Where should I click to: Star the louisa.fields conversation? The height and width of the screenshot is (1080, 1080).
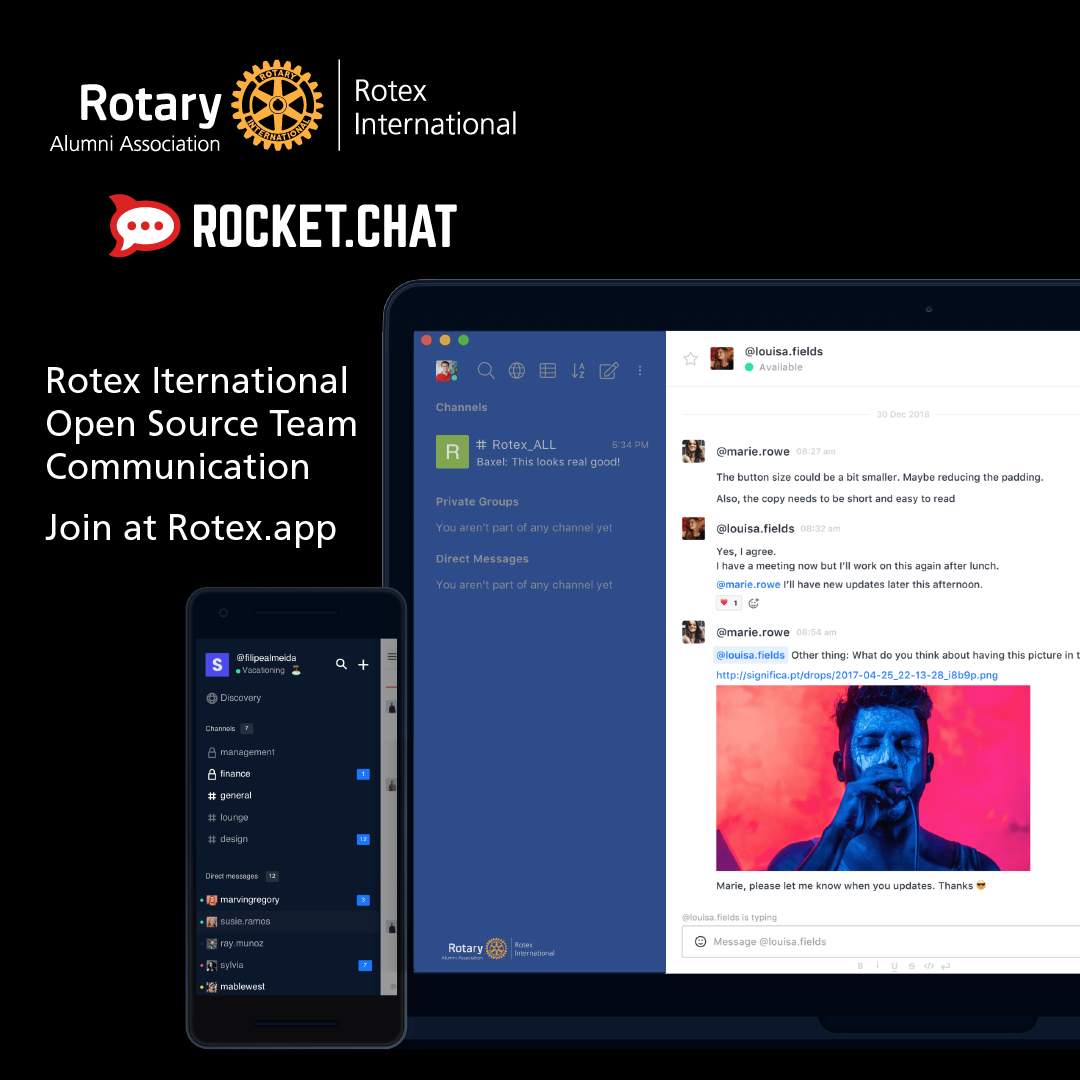[690, 358]
